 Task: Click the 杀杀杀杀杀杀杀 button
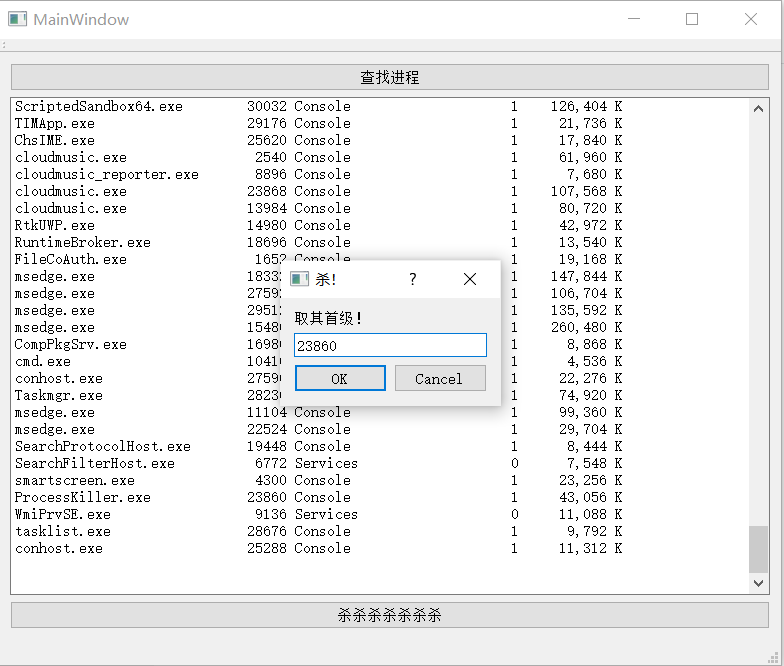[x=390, y=615]
